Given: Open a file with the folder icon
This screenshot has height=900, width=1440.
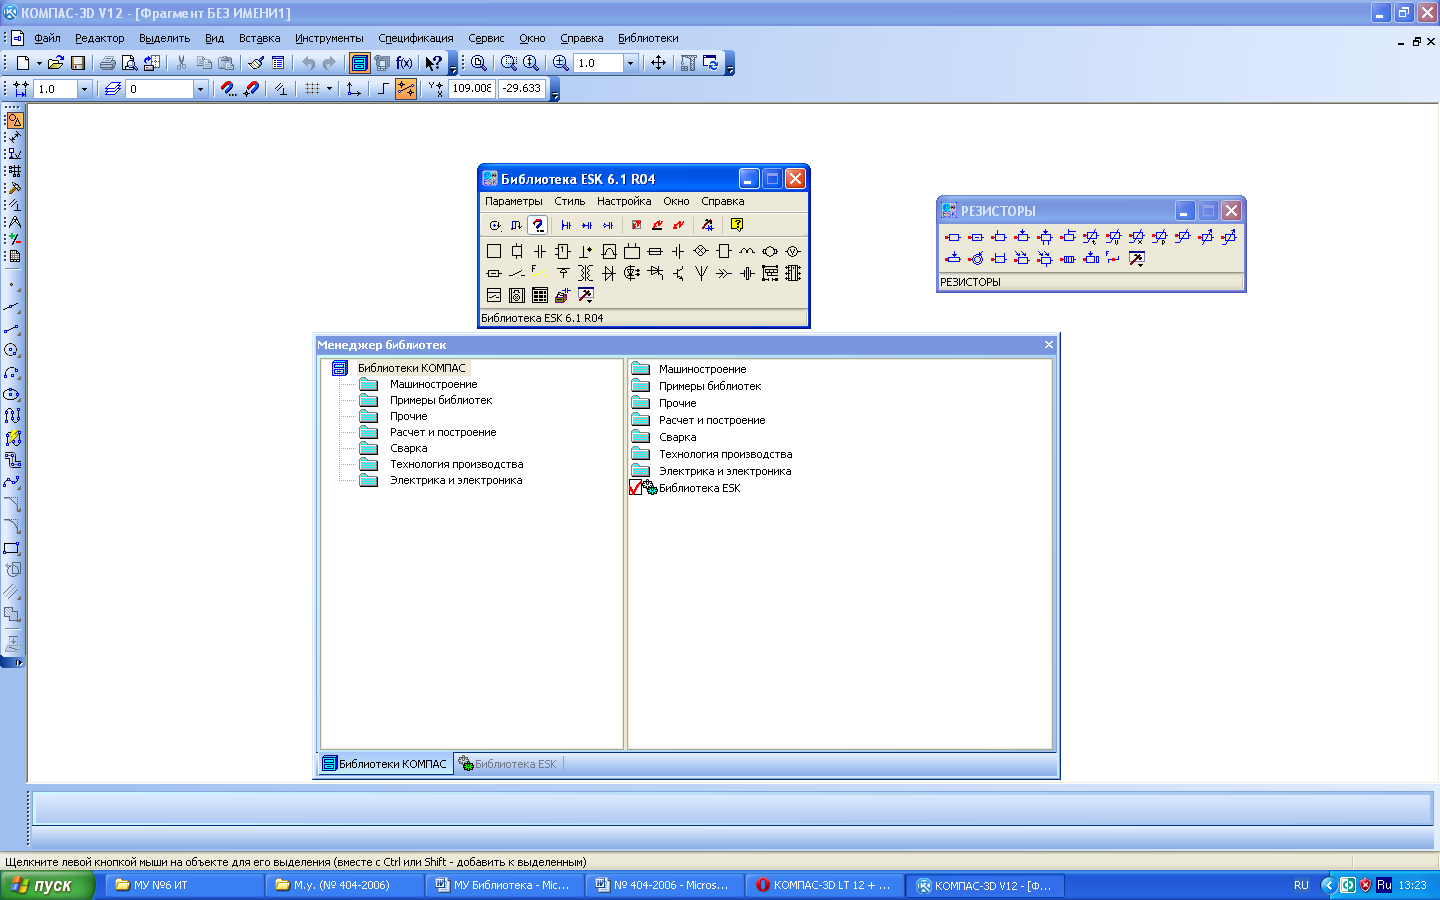Looking at the screenshot, I should coord(56,63).
